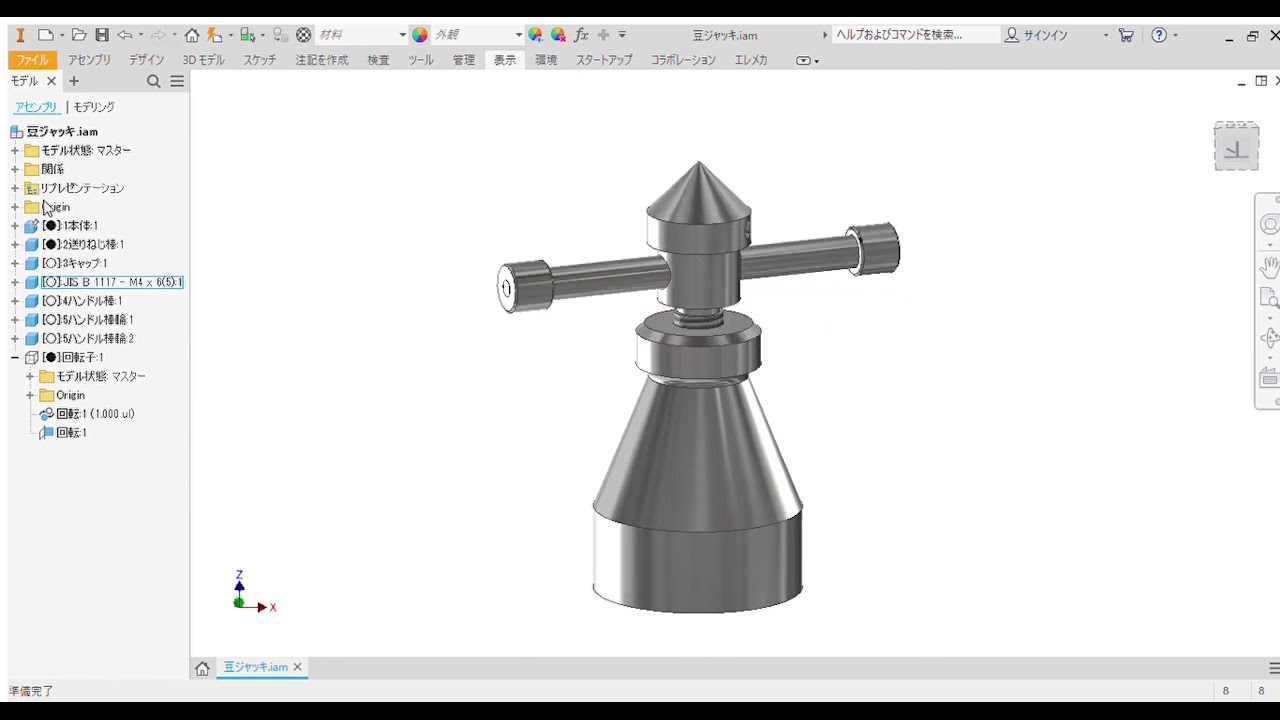Screen dimensions: 1280x720
Task: Select the 2送りねじ棒:1 tree item
Action: 83,245
